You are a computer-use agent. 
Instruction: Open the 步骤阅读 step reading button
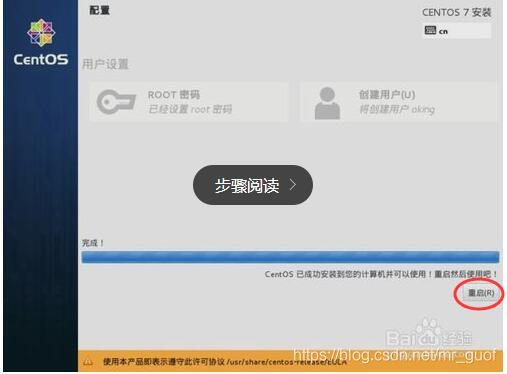click(253, 185)
